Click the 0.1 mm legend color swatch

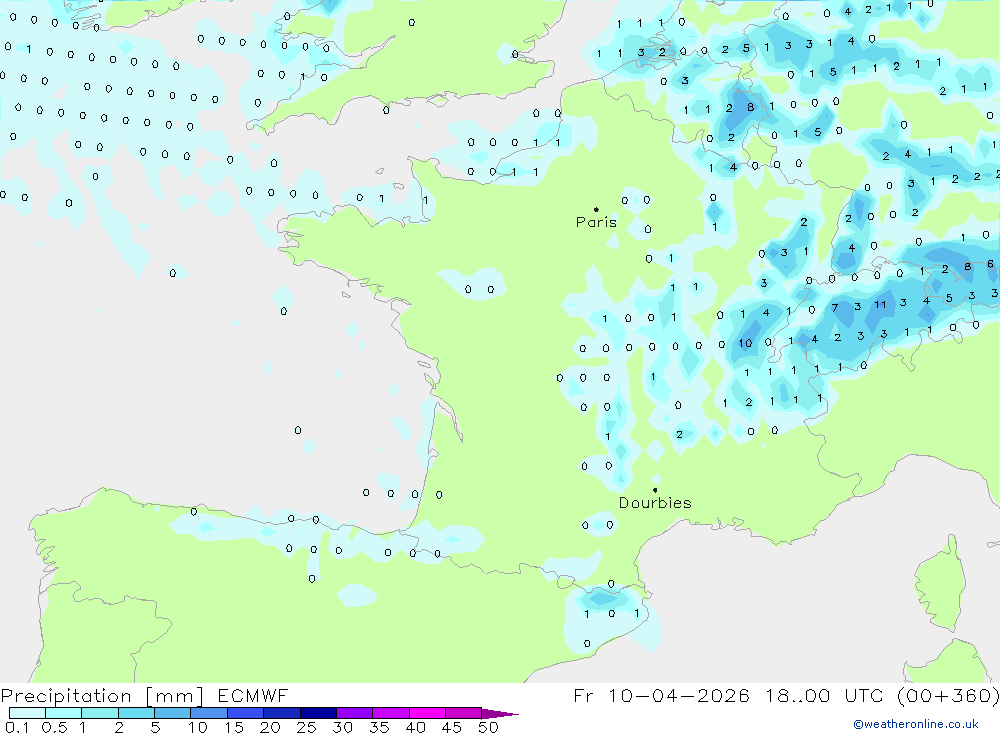click(27, 713)
